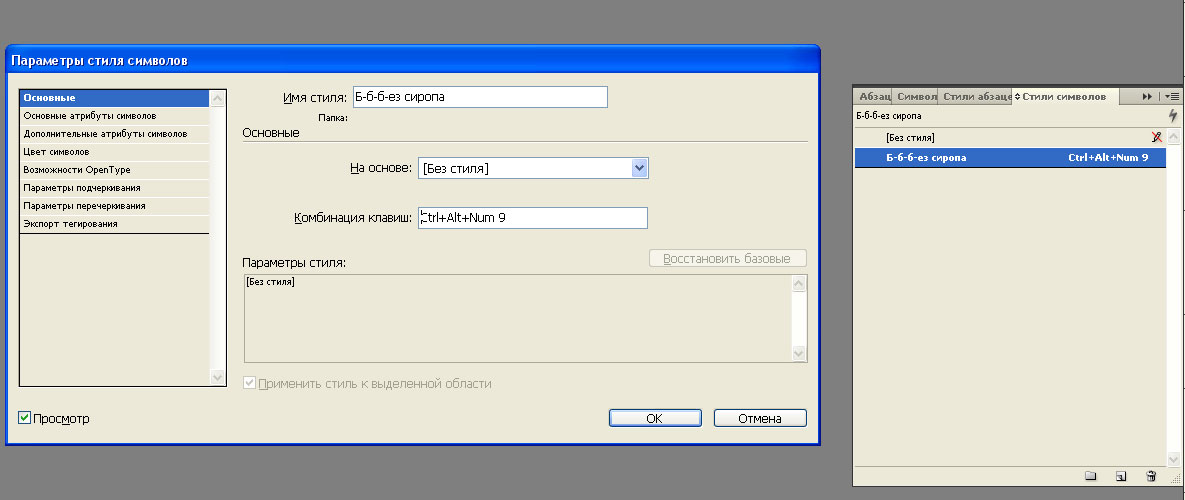Switch to the Абзац tab
Screen dimensions: 1185x500
[874, 97]
